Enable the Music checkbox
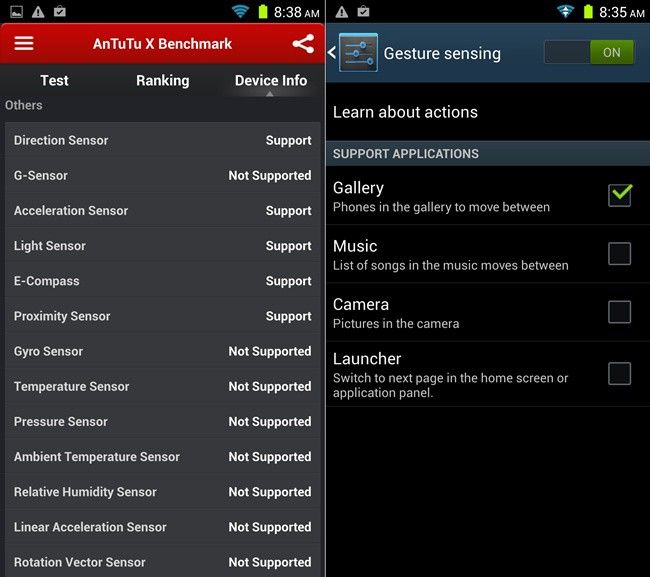Image resolution: width=650 pixels, height=577 pixels. tap(620, 253)
